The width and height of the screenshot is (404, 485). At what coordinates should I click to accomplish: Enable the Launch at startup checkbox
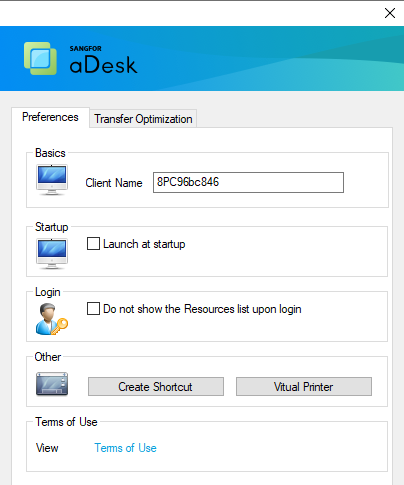click(93, 243)
